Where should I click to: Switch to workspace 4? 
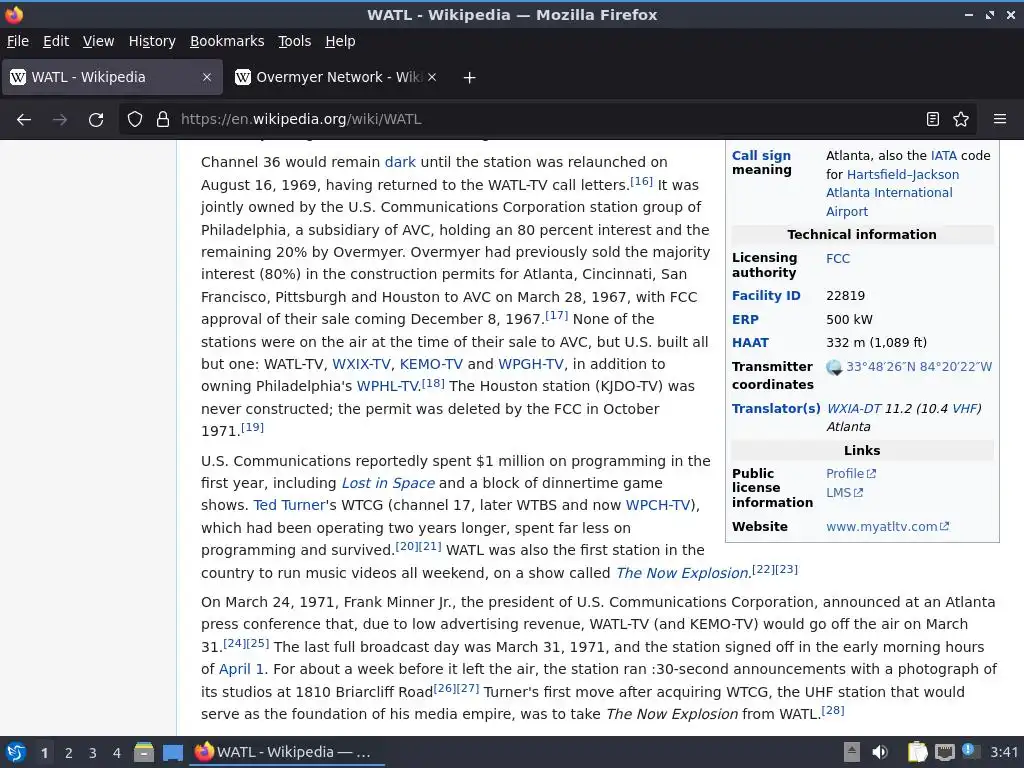click(117, 753)
